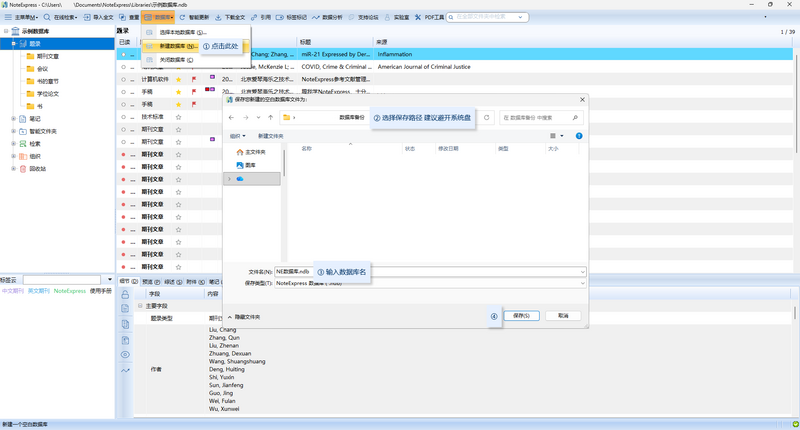Click the 取消 button in the dialog
The height and width of the screenshot is (430, 800).
tap(563, 316)
